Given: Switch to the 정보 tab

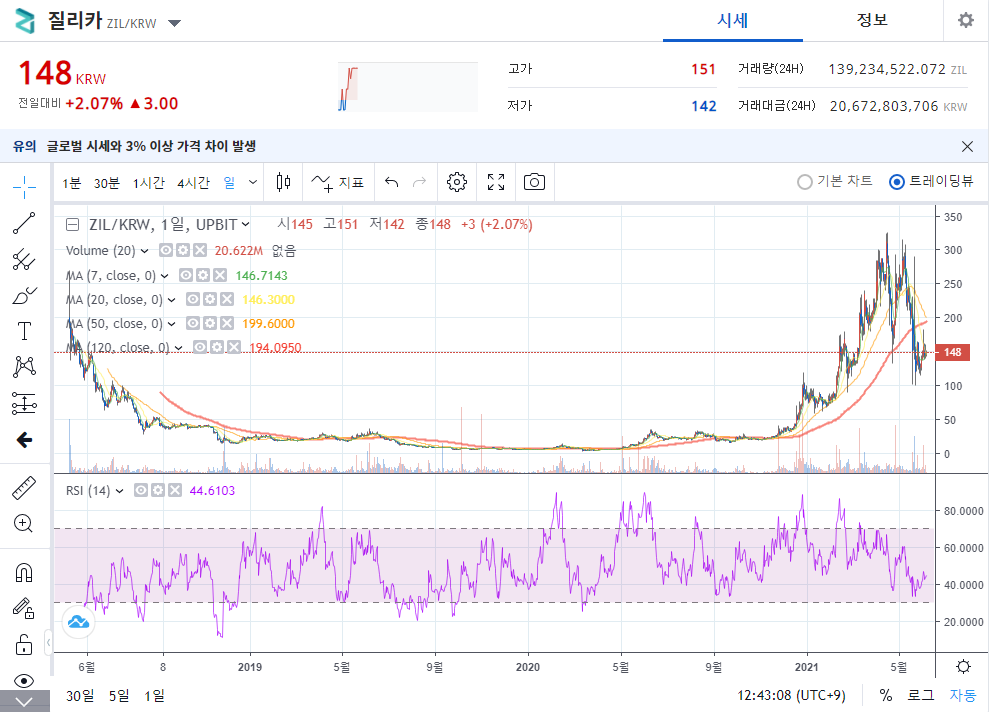Looking at the screenshot, I should pyautogui.click(x=872, y=20).
